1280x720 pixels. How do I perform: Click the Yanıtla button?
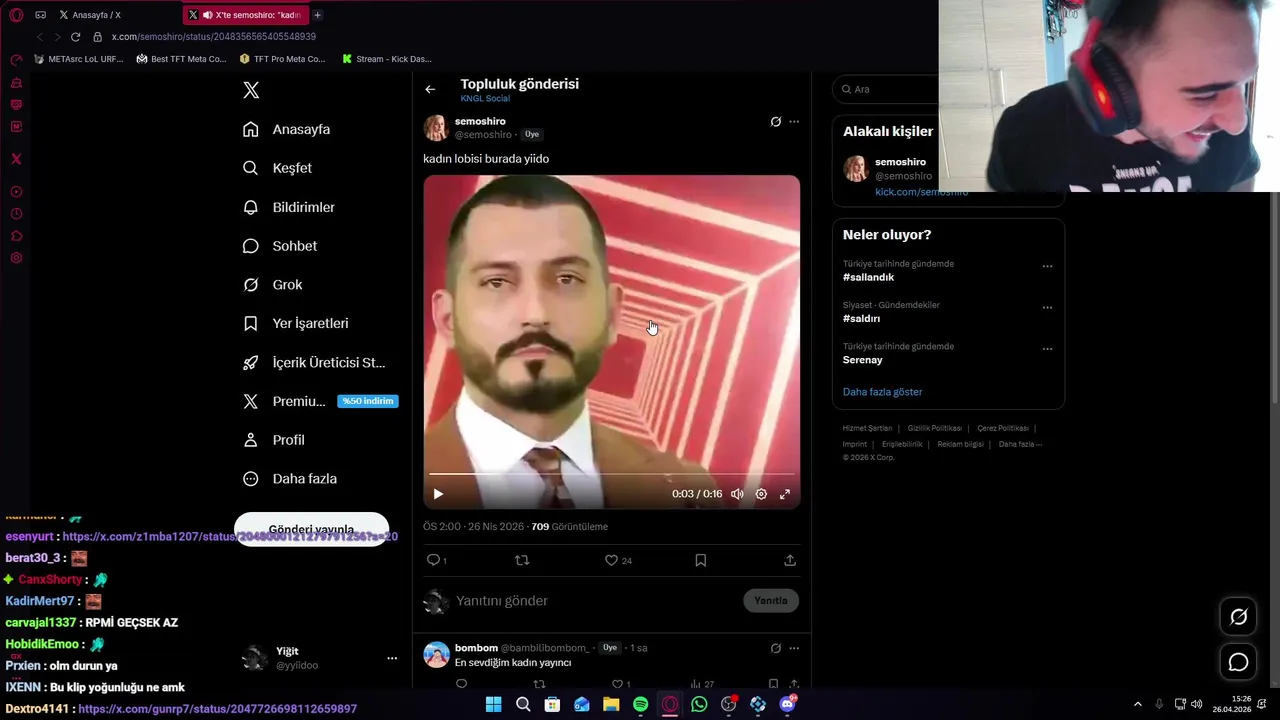pos(771,601)
